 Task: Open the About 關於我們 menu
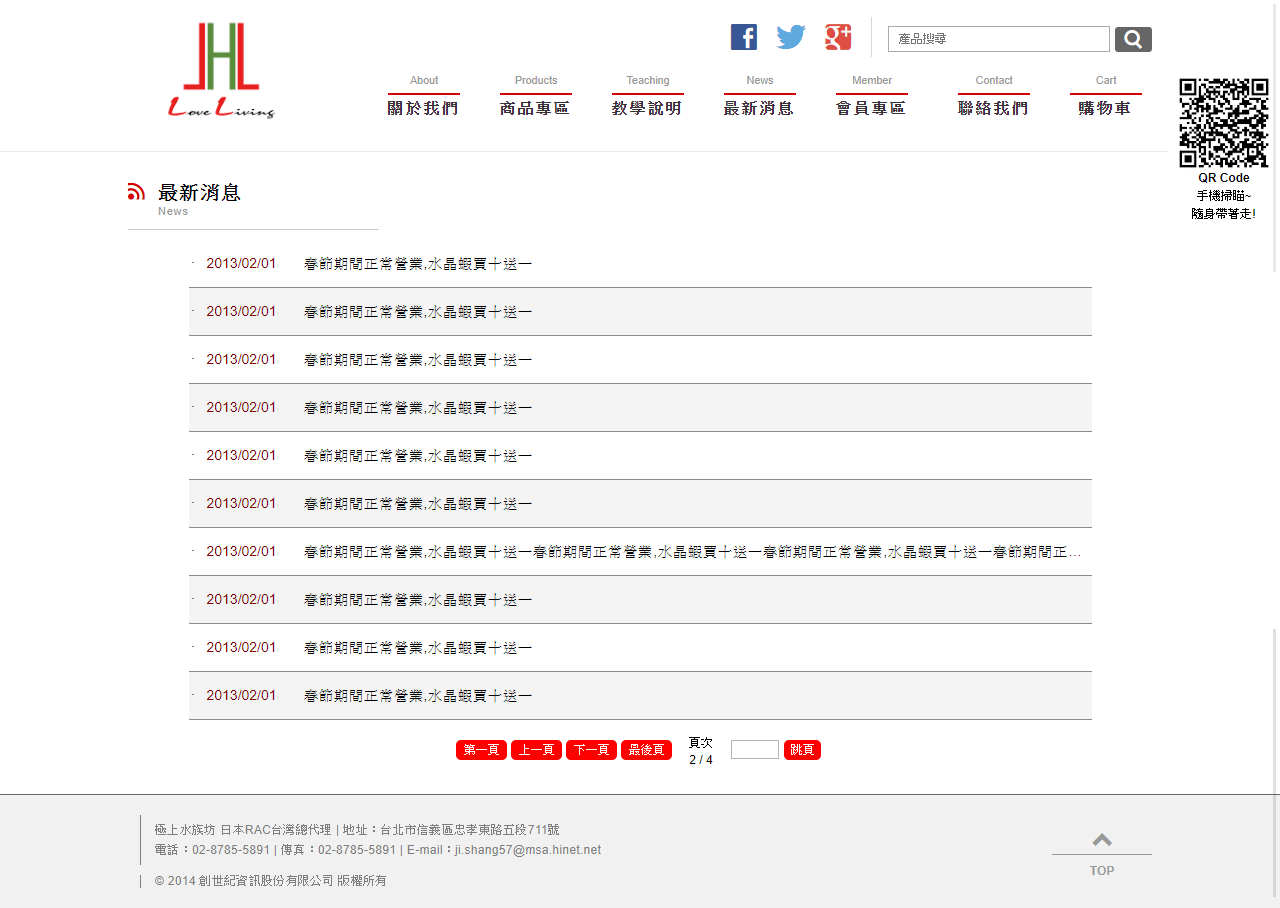click(424, 96)
